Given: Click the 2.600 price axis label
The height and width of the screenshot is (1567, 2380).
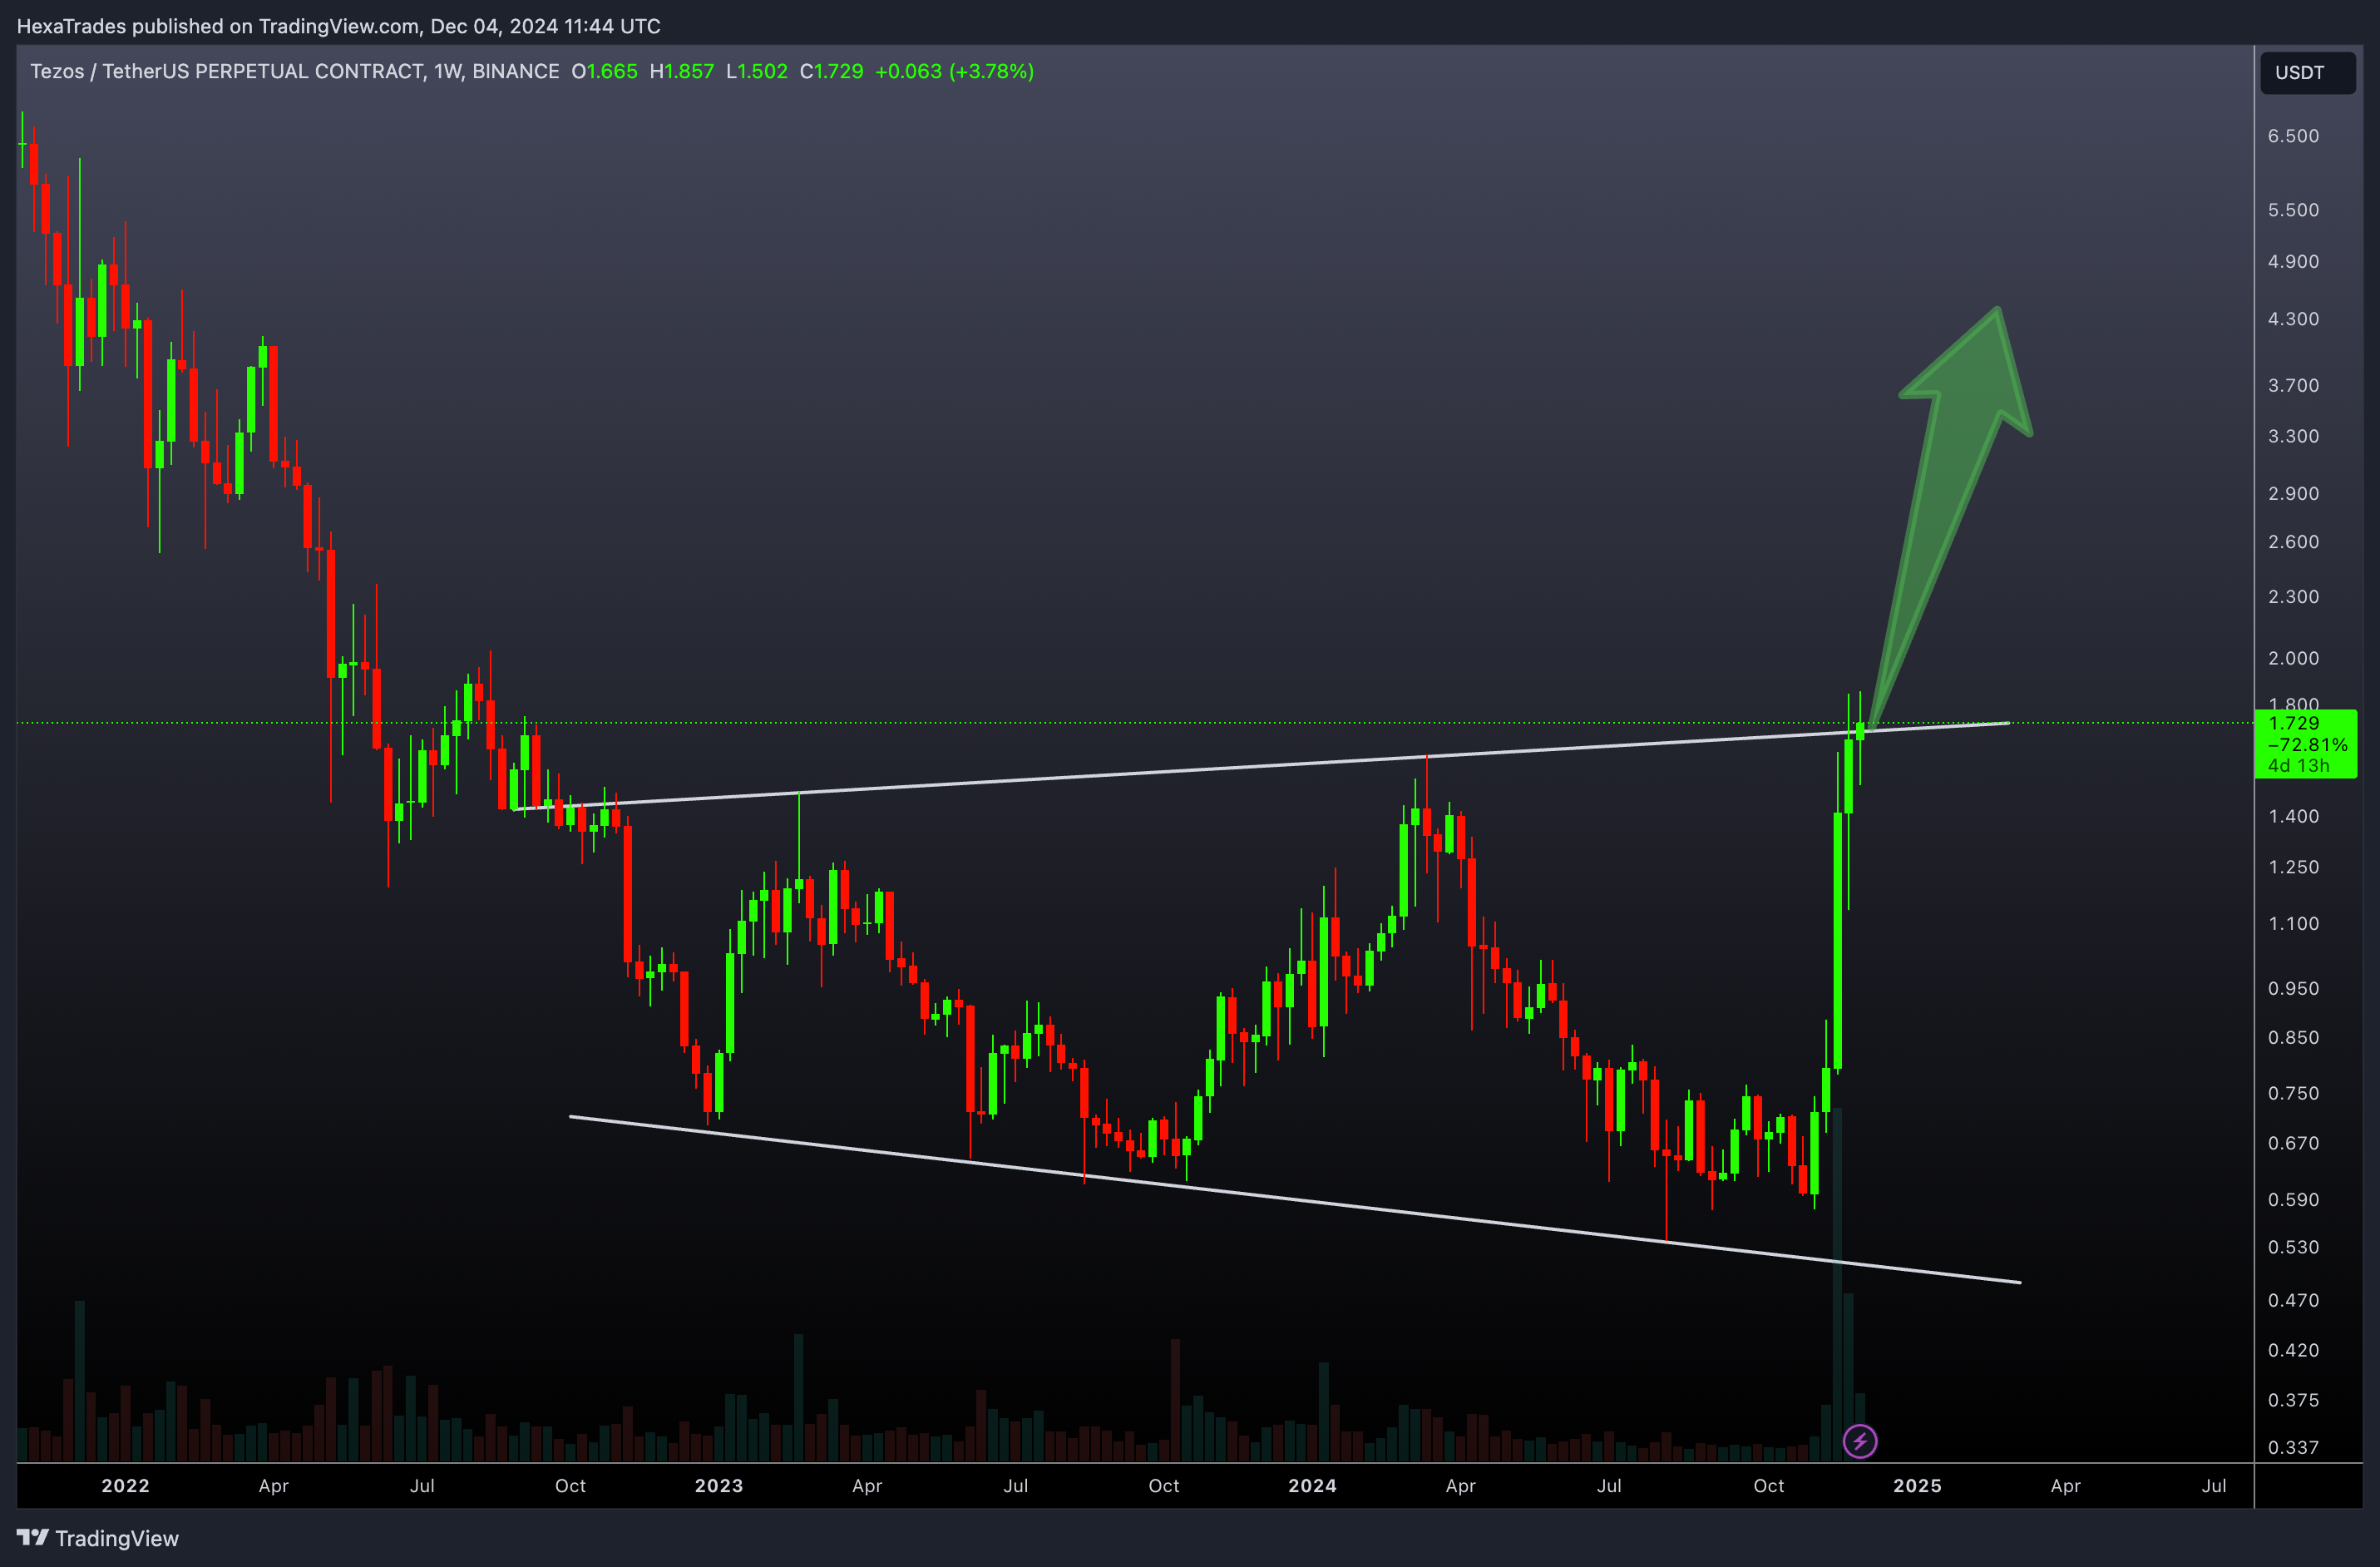Looking at the screenshot, I should pyautogui.click(x=2293, y=542).
